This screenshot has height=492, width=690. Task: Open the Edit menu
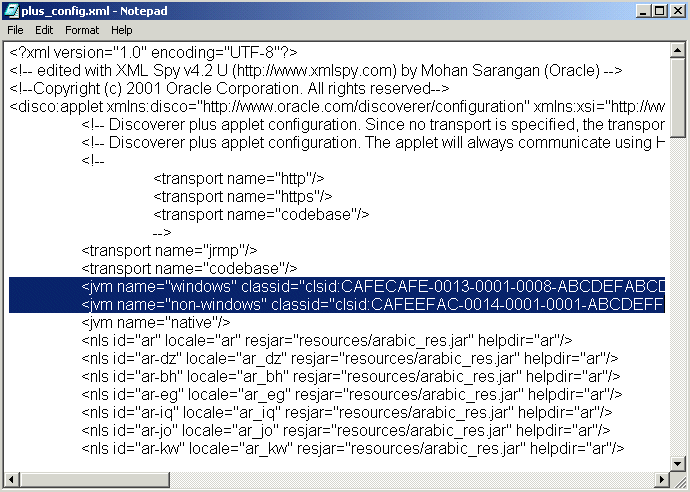click(44, 30)
